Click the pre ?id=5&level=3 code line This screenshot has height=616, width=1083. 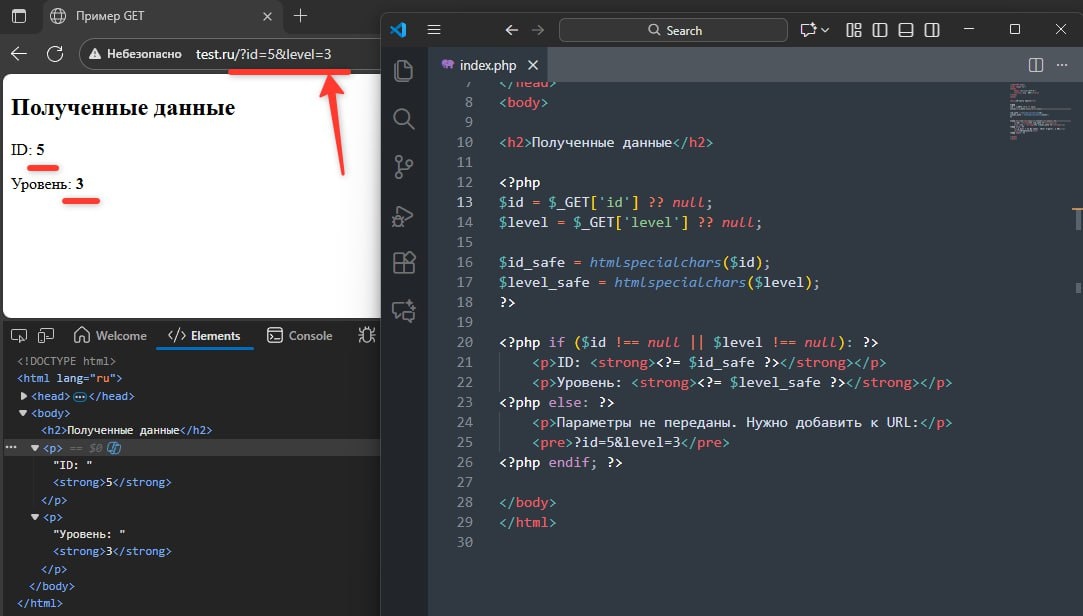point(630,443)
